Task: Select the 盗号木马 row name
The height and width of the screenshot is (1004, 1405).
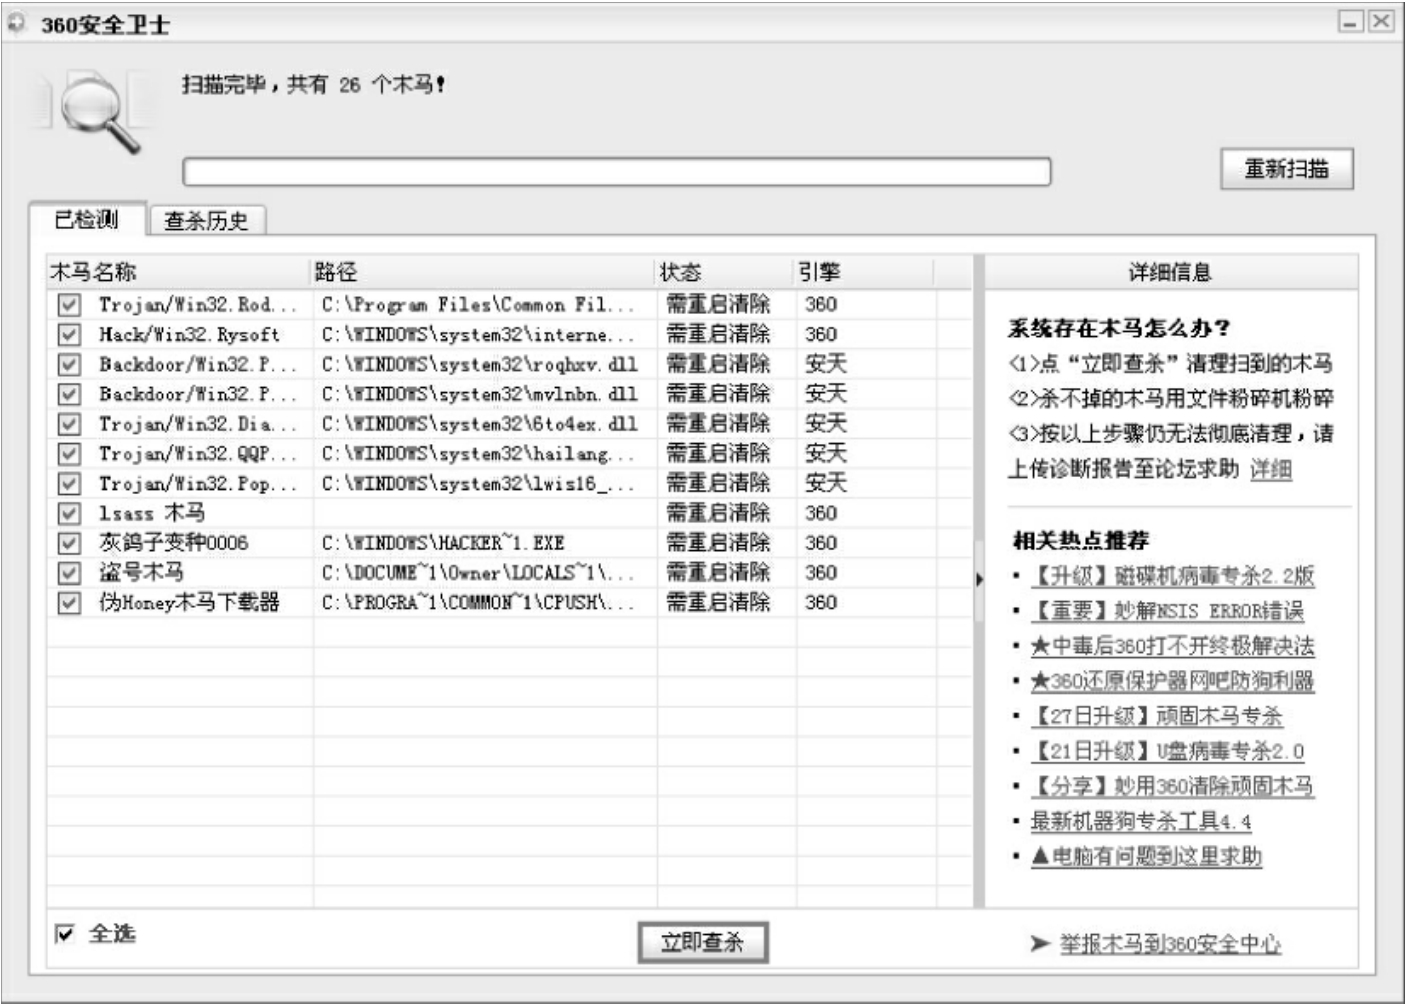Action: (x=141, y=573)
